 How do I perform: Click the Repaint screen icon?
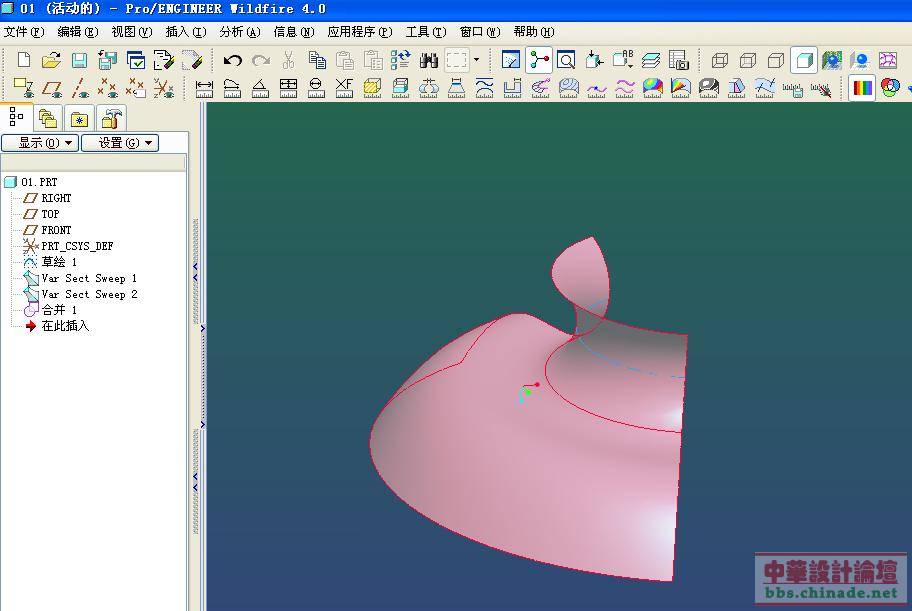[510, 60]
